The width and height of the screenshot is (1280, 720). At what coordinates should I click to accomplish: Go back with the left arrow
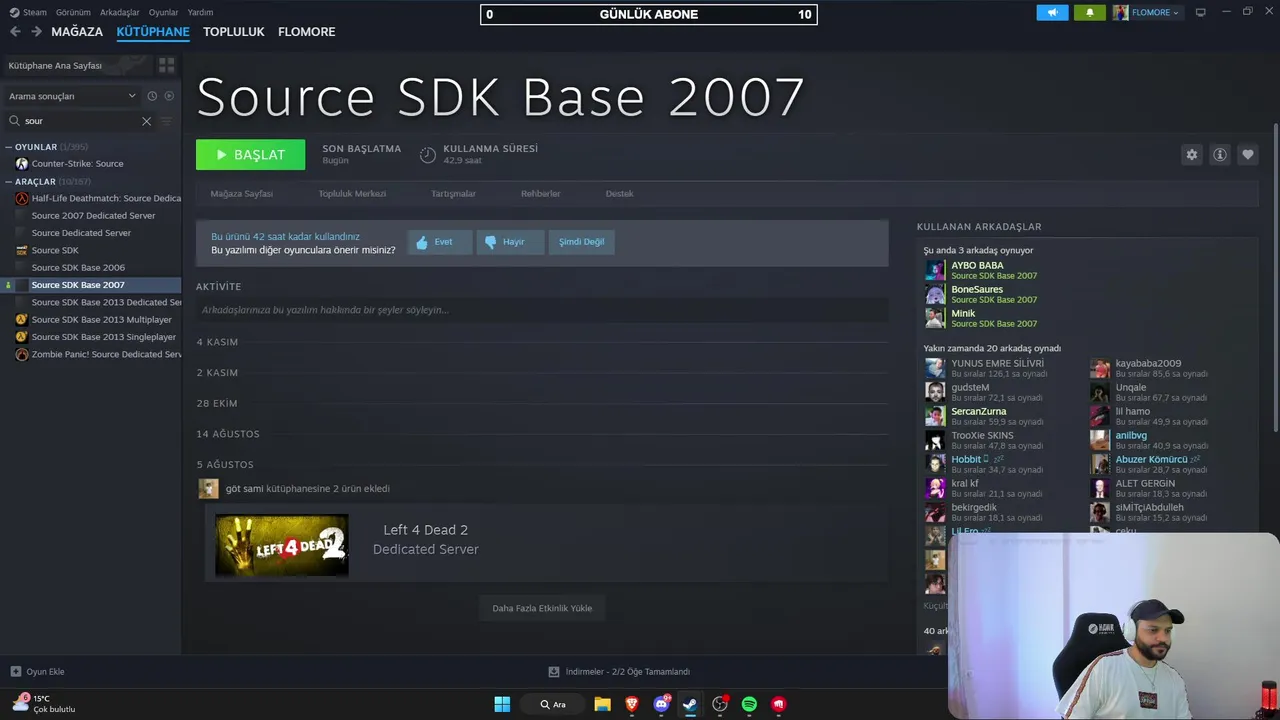[14, 32]
